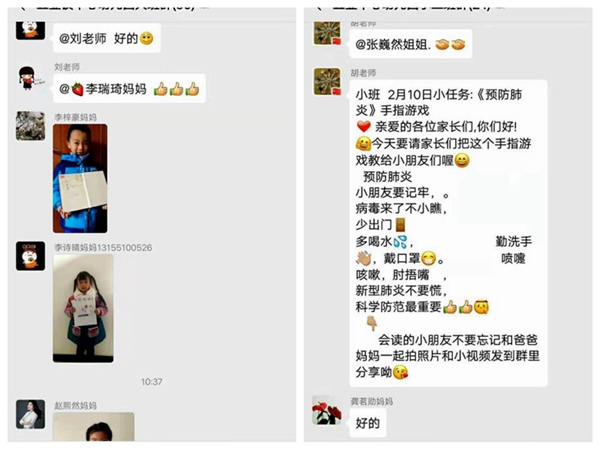Tap the 好的 reply from 龚茗勋妈妈
This screenshot has height=450, width=600.
click(368, 423)
